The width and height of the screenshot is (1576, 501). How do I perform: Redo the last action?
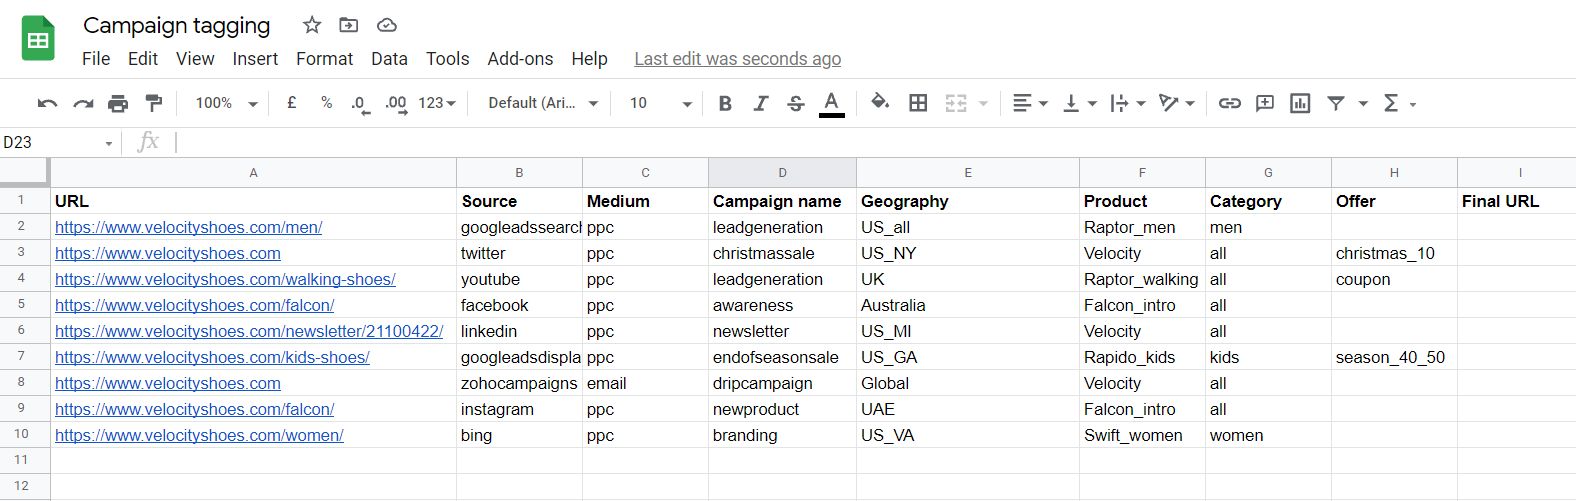coord(83,103)
